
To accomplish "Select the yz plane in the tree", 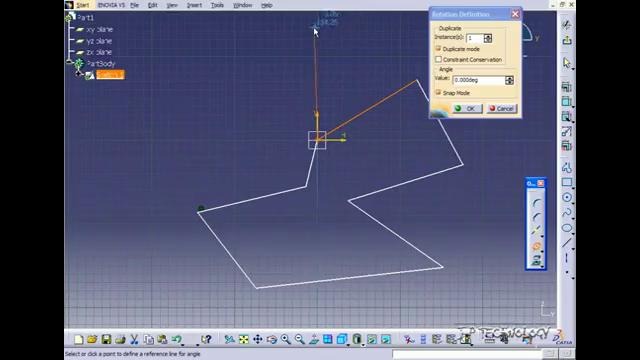I will click(99, 41).
